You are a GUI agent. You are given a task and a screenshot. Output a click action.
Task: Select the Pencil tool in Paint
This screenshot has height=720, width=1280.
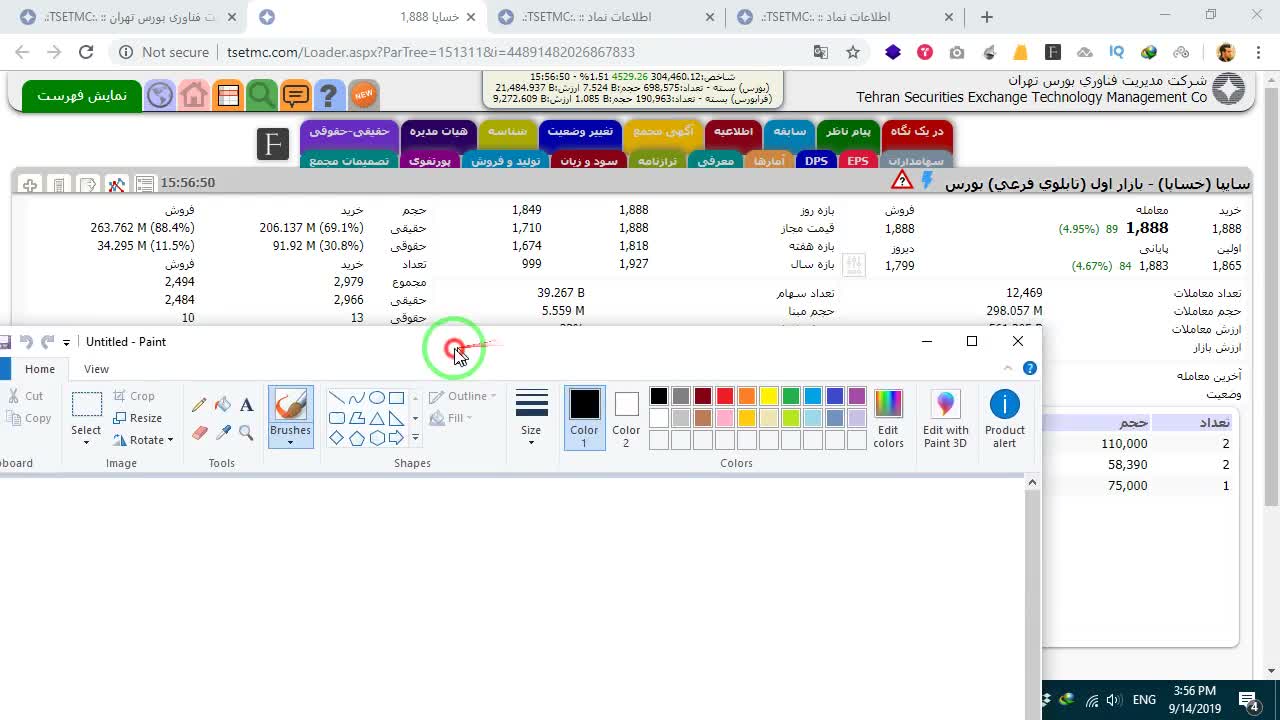tap(199, 405)
